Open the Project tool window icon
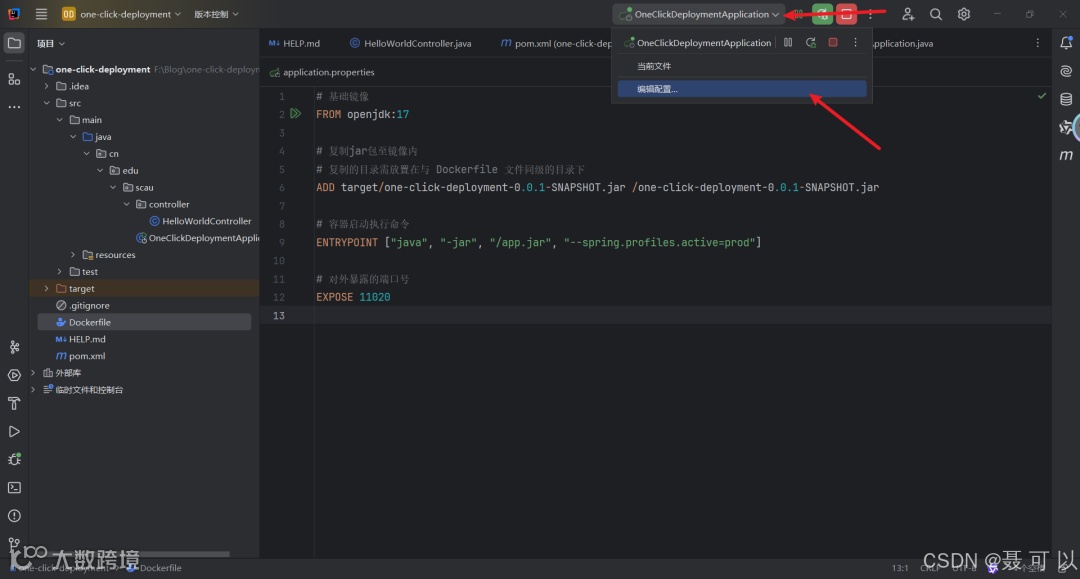 tap(14, 43)
